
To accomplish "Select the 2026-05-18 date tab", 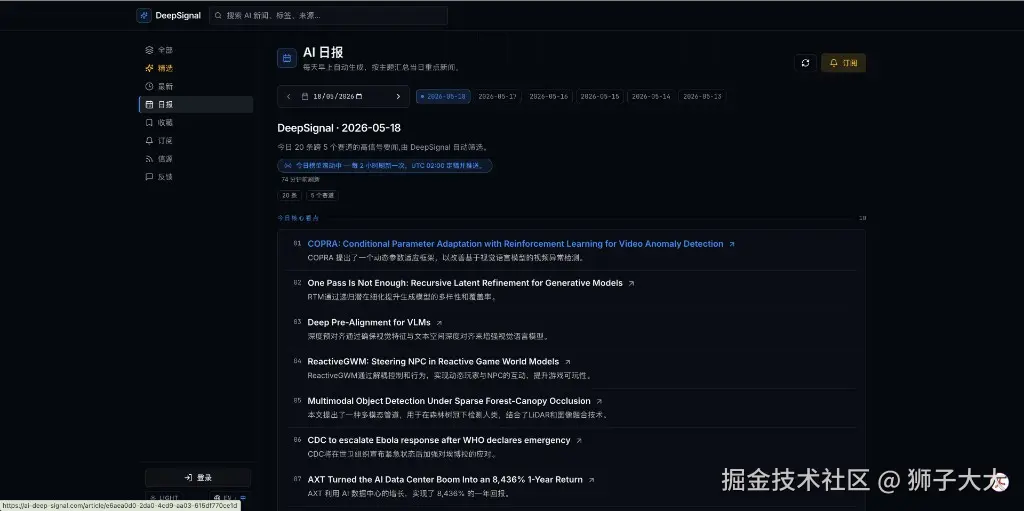I will (443, 97).
